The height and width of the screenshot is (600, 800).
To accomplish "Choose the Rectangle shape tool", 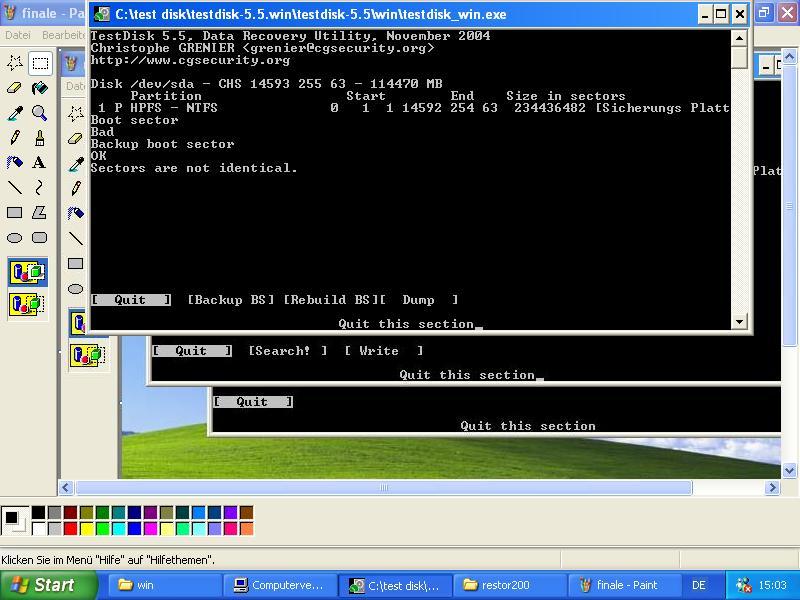I will point(14,213).
